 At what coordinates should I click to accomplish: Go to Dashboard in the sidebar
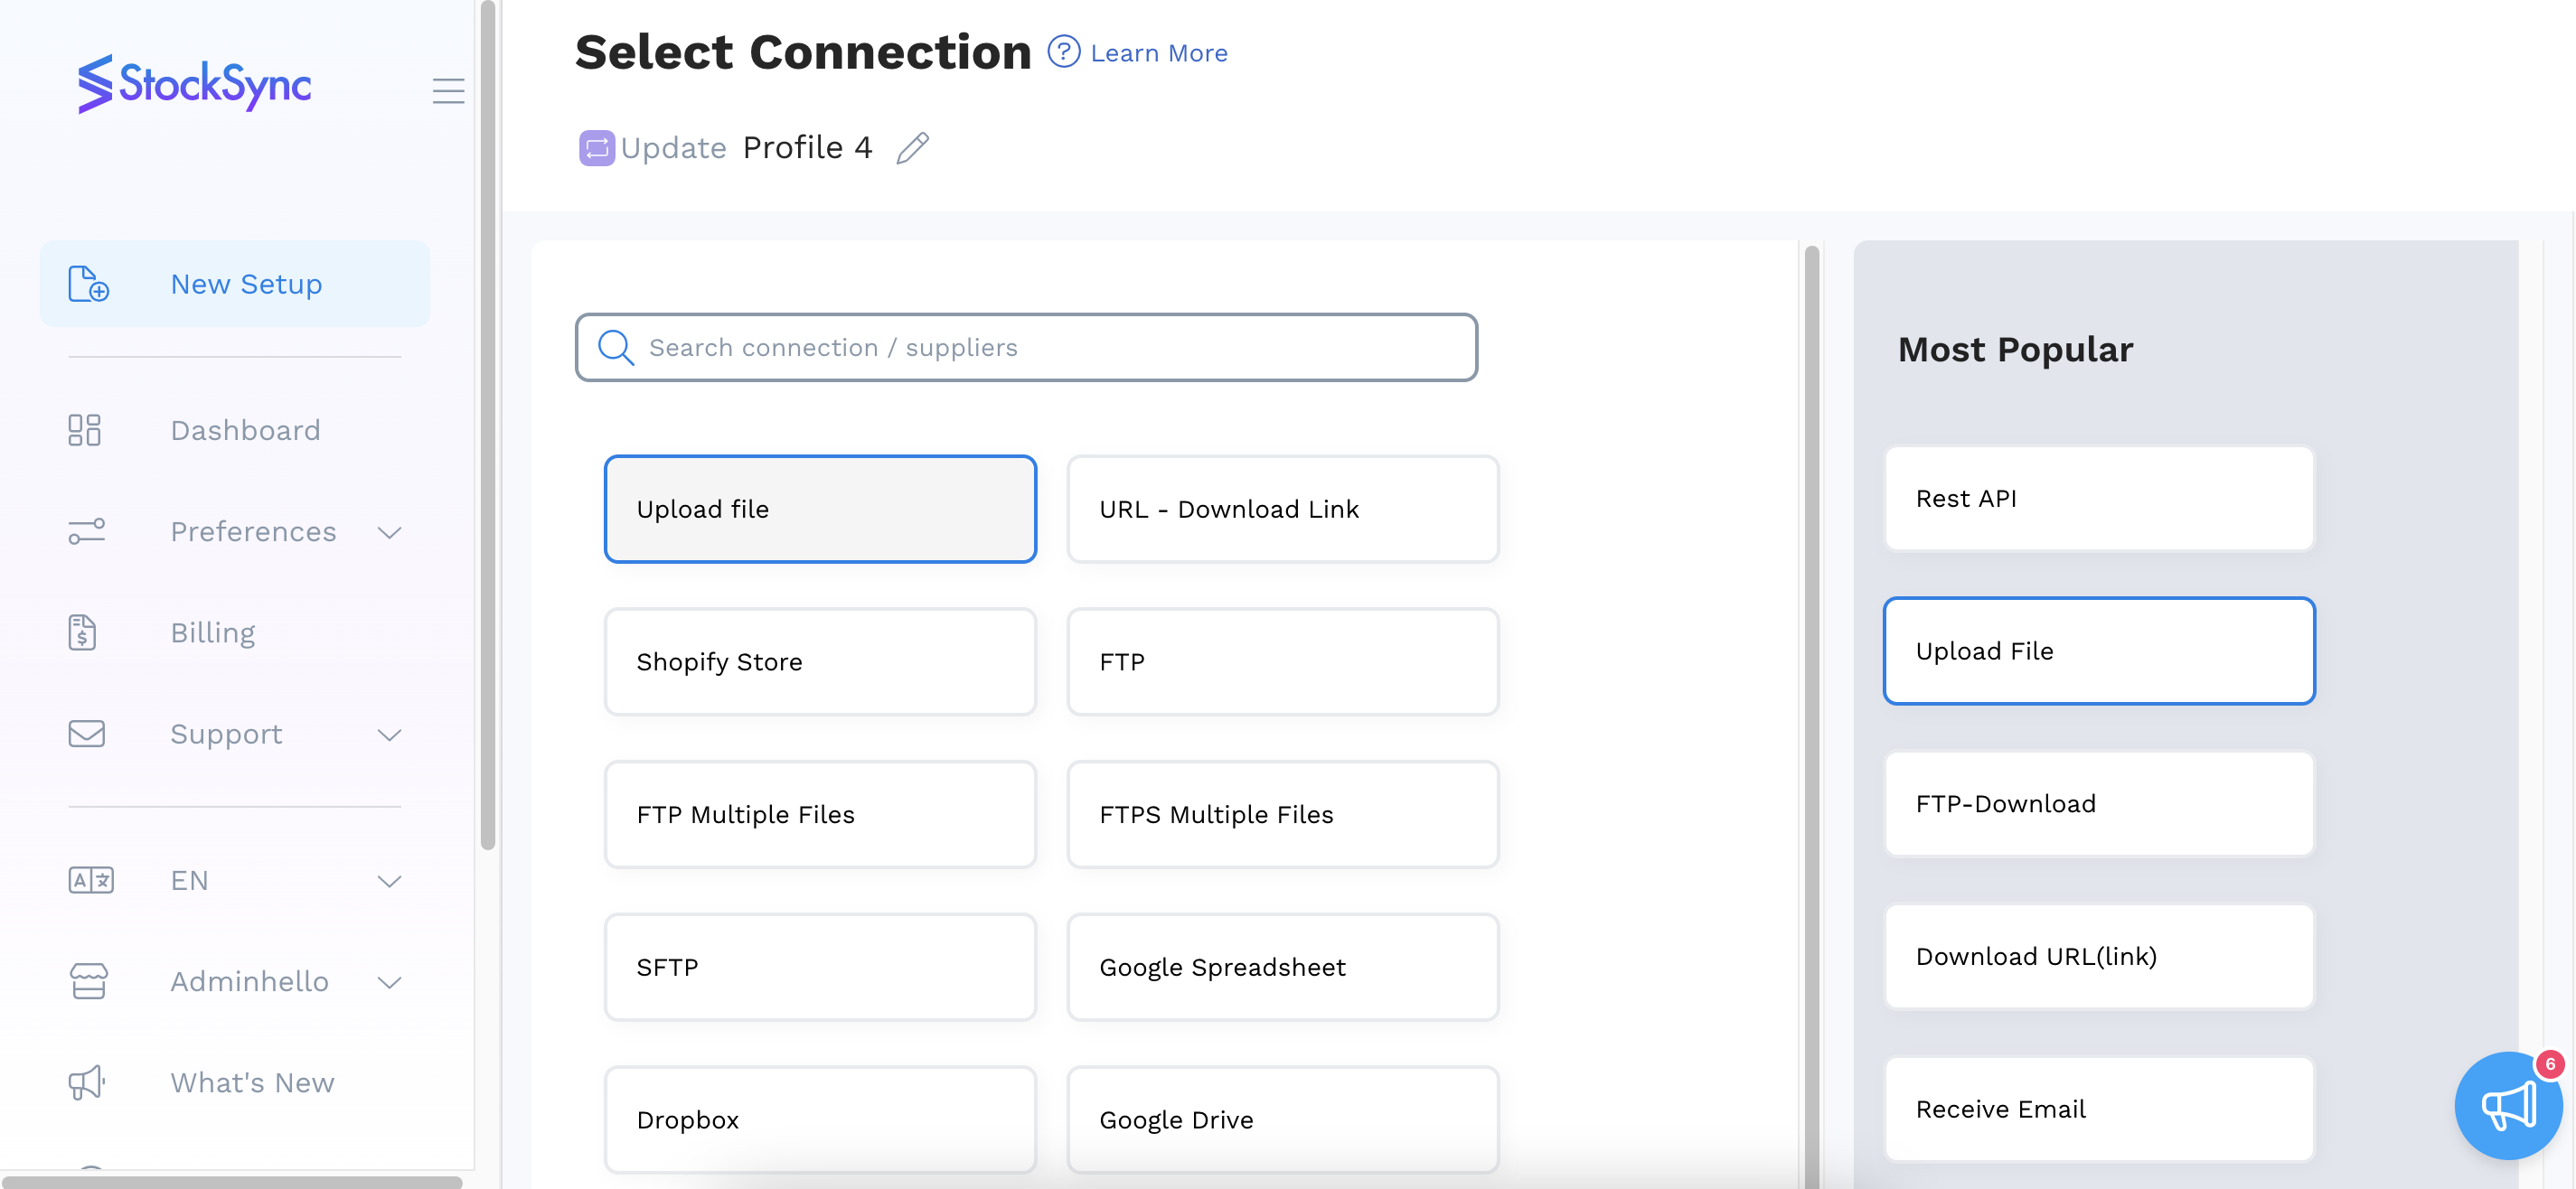[245, 430]
